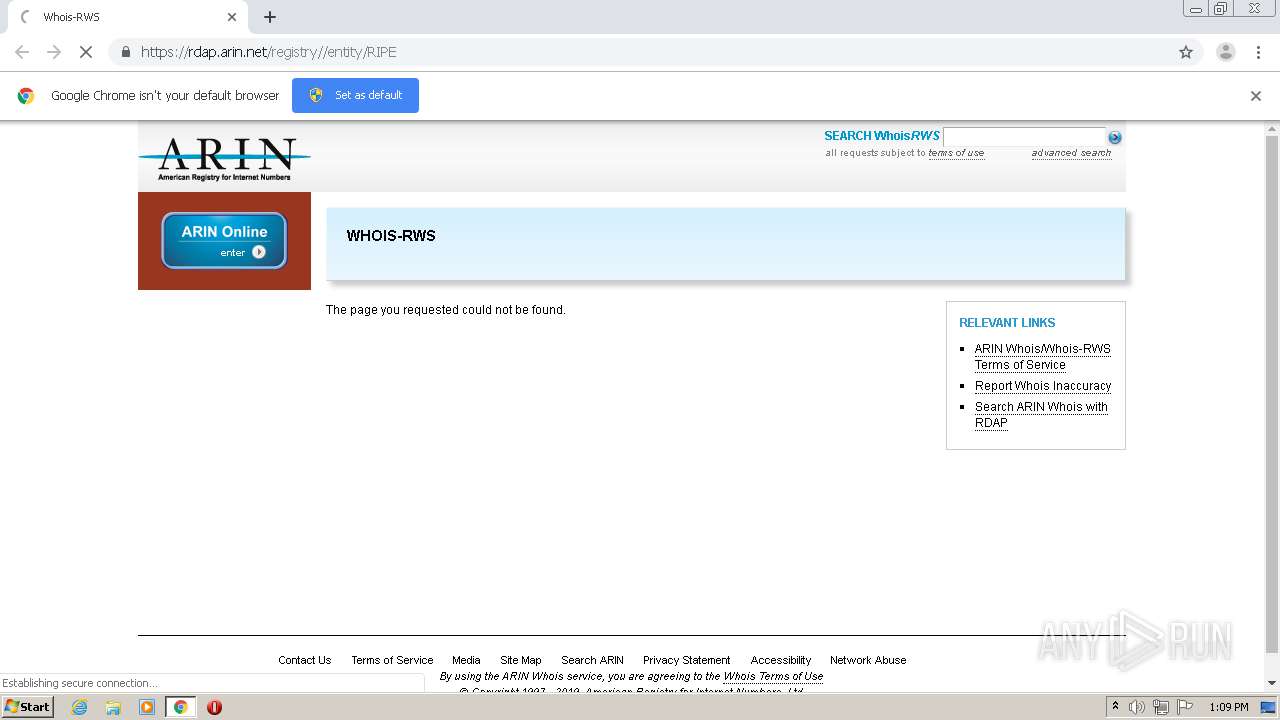This screenshot has height=720, width=1280.
Task: Launch Internet Explorer from taskbar
Action: pos(79,707)
